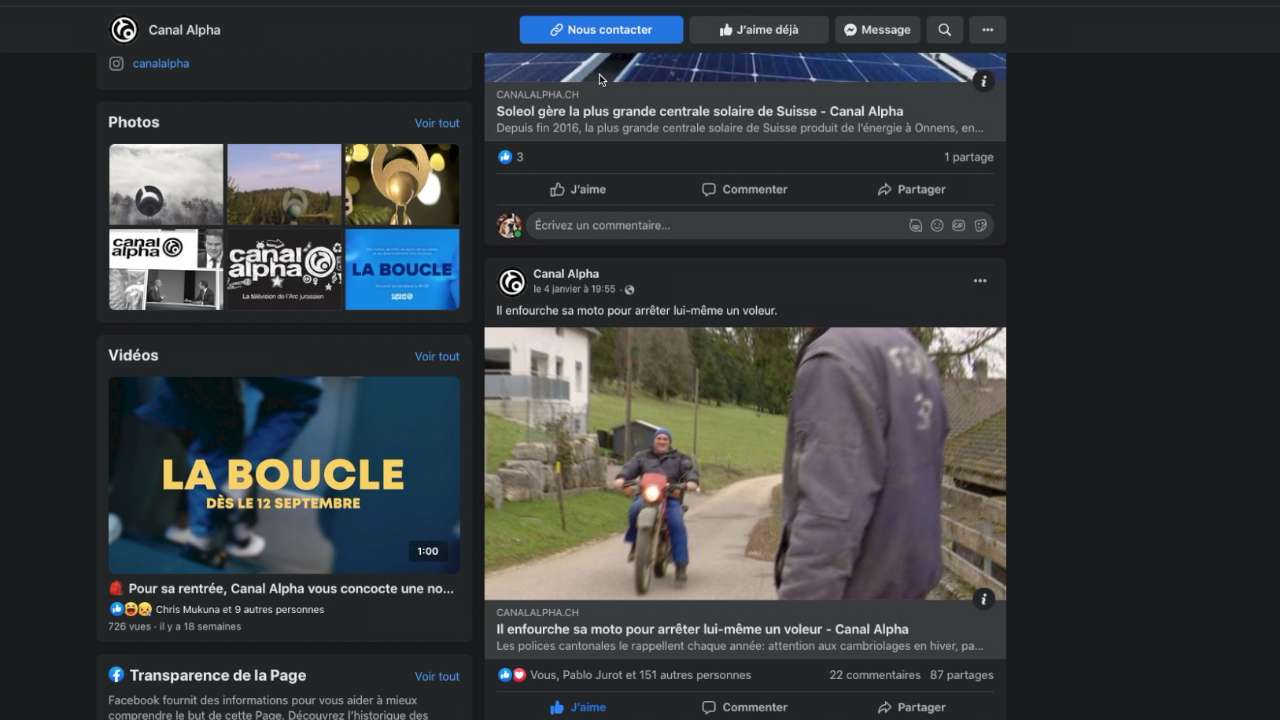Add a sticker to the comment
This screenshot has height=720, width=1280.
point(981,226)
